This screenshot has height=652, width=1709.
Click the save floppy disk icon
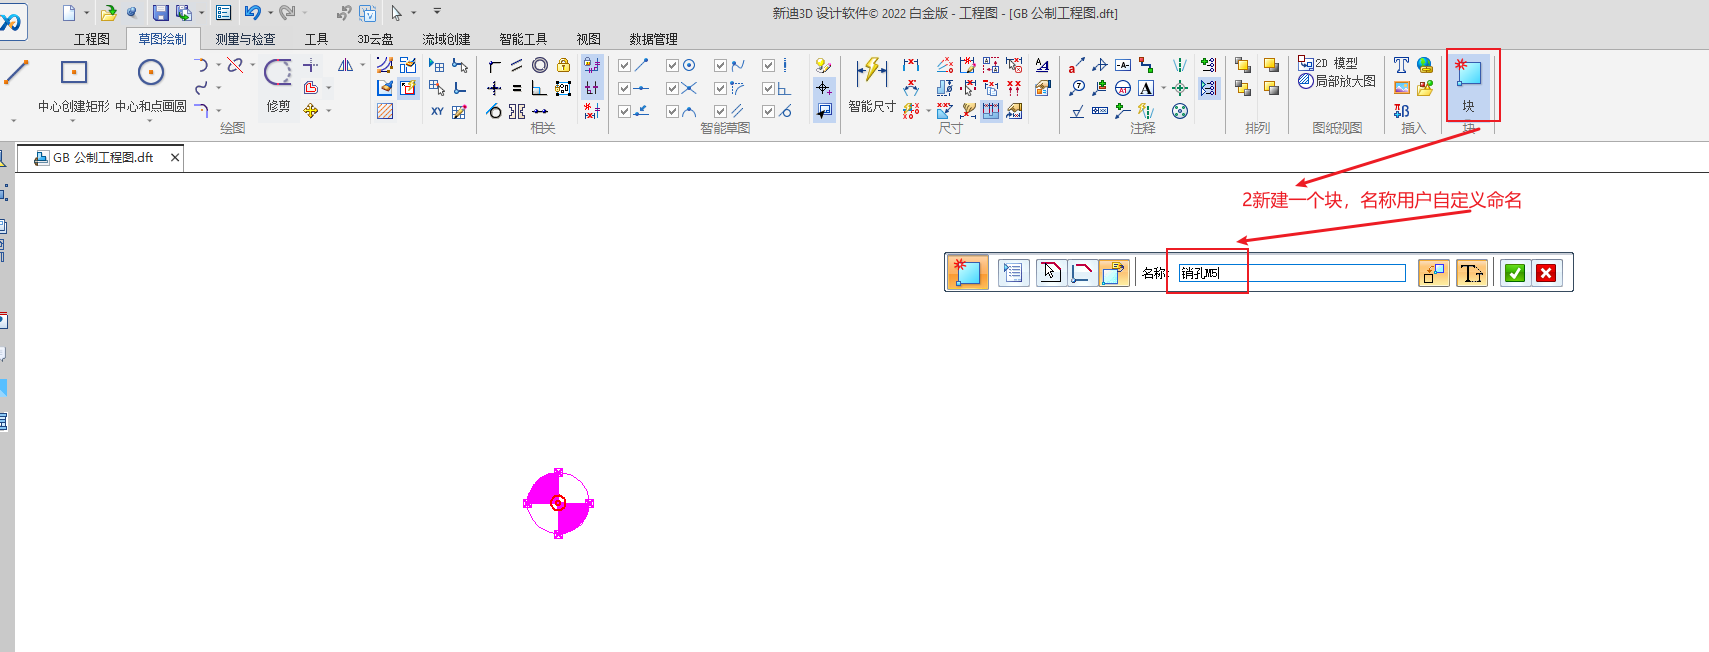tap(160, 13)
